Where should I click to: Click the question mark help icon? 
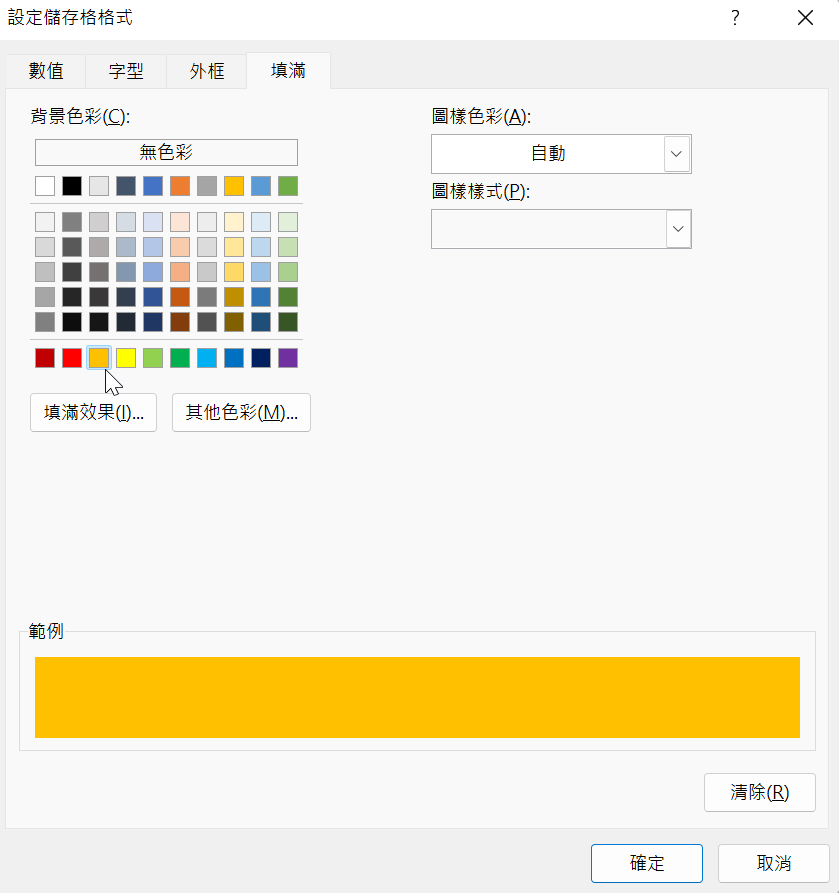[x=735, y=18]
